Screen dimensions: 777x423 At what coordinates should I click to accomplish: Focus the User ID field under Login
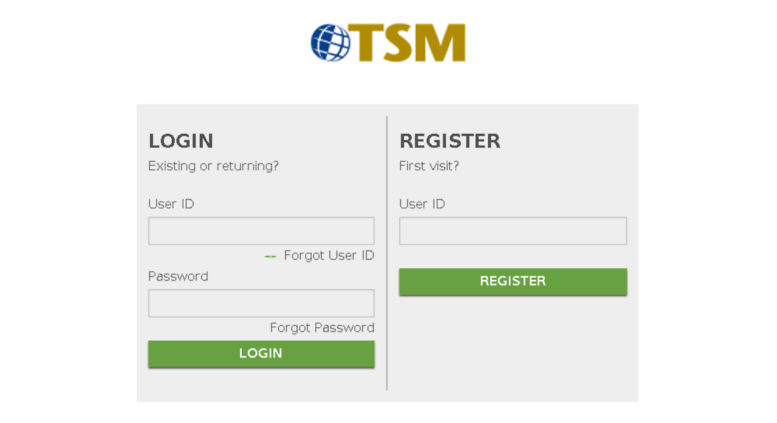(261, 231)
